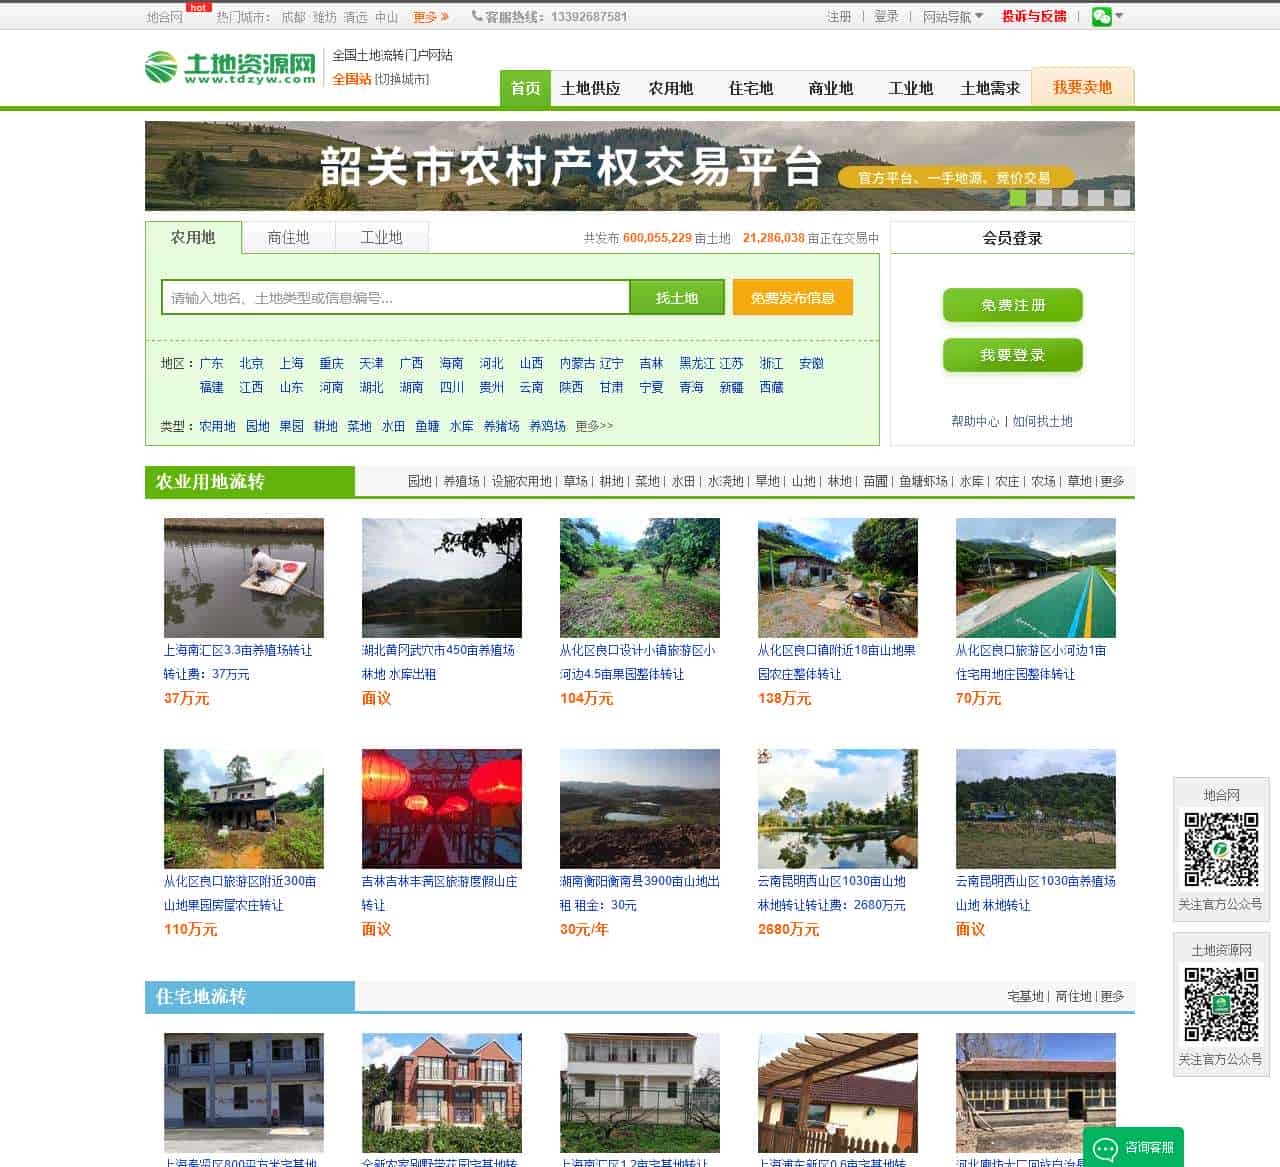
Task: Open the 更多 hot cities list
Action: click(x=431, y=17)
